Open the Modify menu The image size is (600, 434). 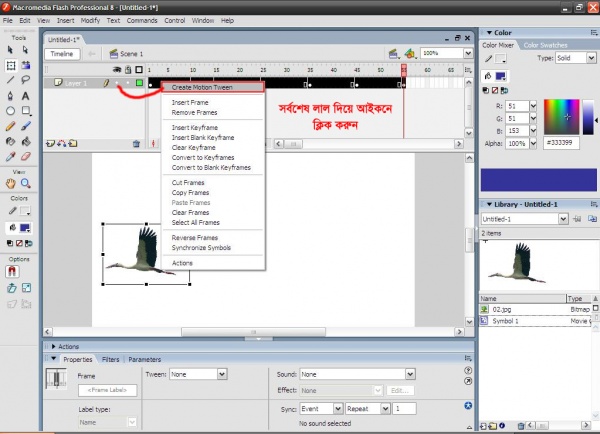[90, 21]
